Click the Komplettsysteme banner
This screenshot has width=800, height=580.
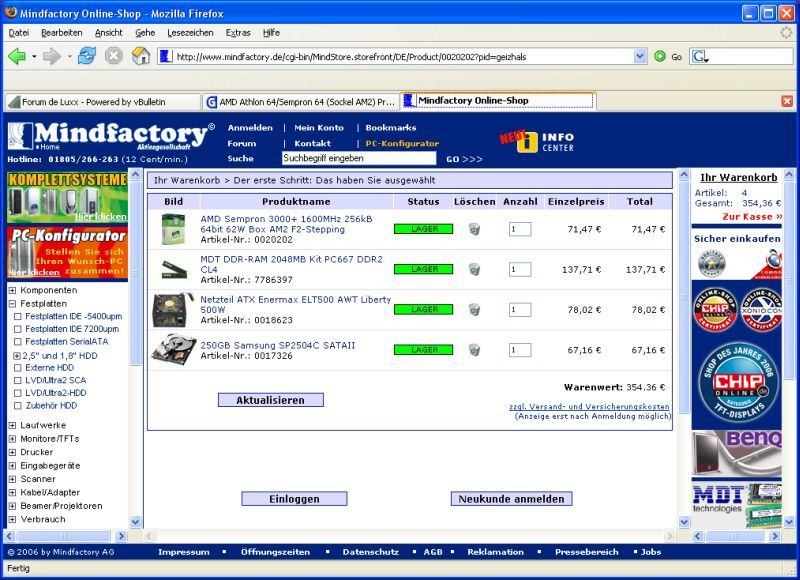tap(67, 197)
